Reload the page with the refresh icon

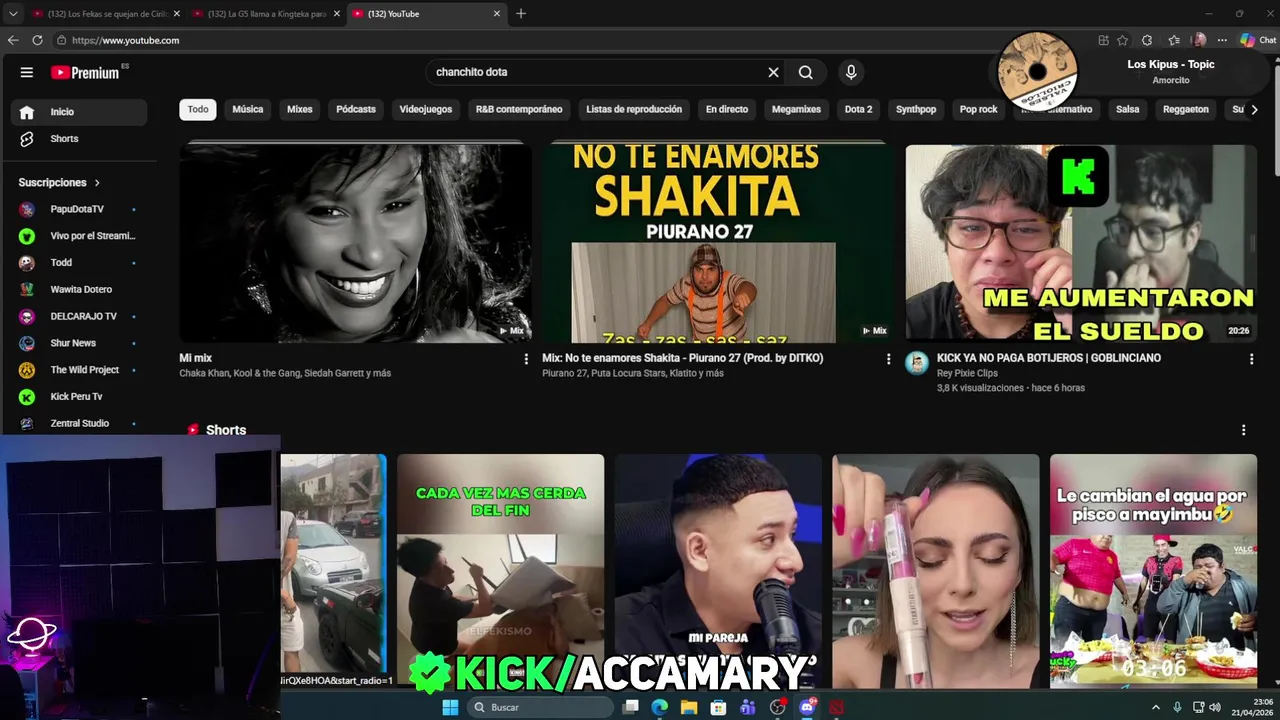pos(37,40)
